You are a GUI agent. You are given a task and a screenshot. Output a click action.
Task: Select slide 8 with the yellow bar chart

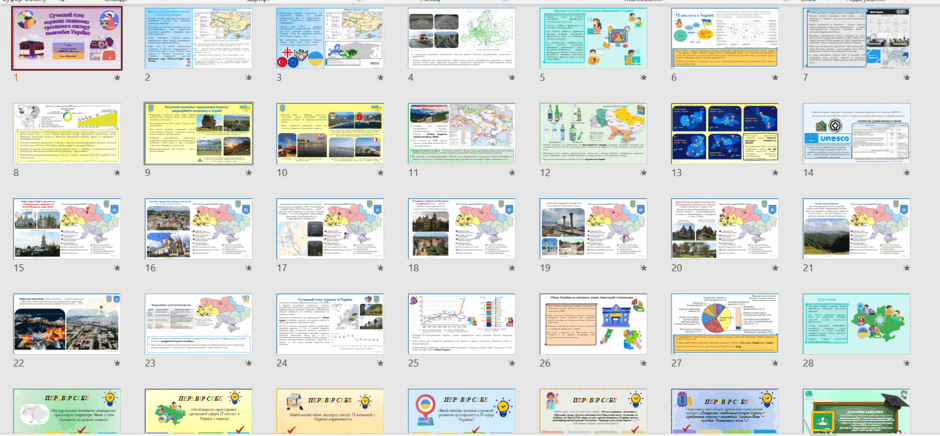67,134
